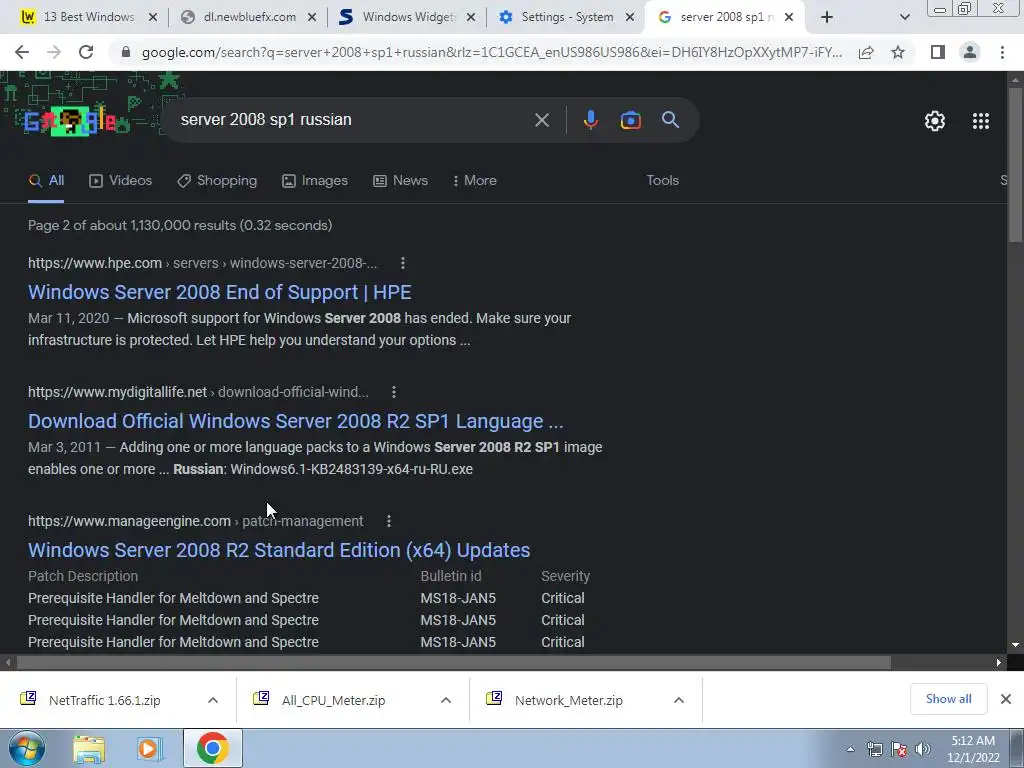Click the horizontal scrollbar thumb
The image size is (1024, 768).
click(453, 662)
